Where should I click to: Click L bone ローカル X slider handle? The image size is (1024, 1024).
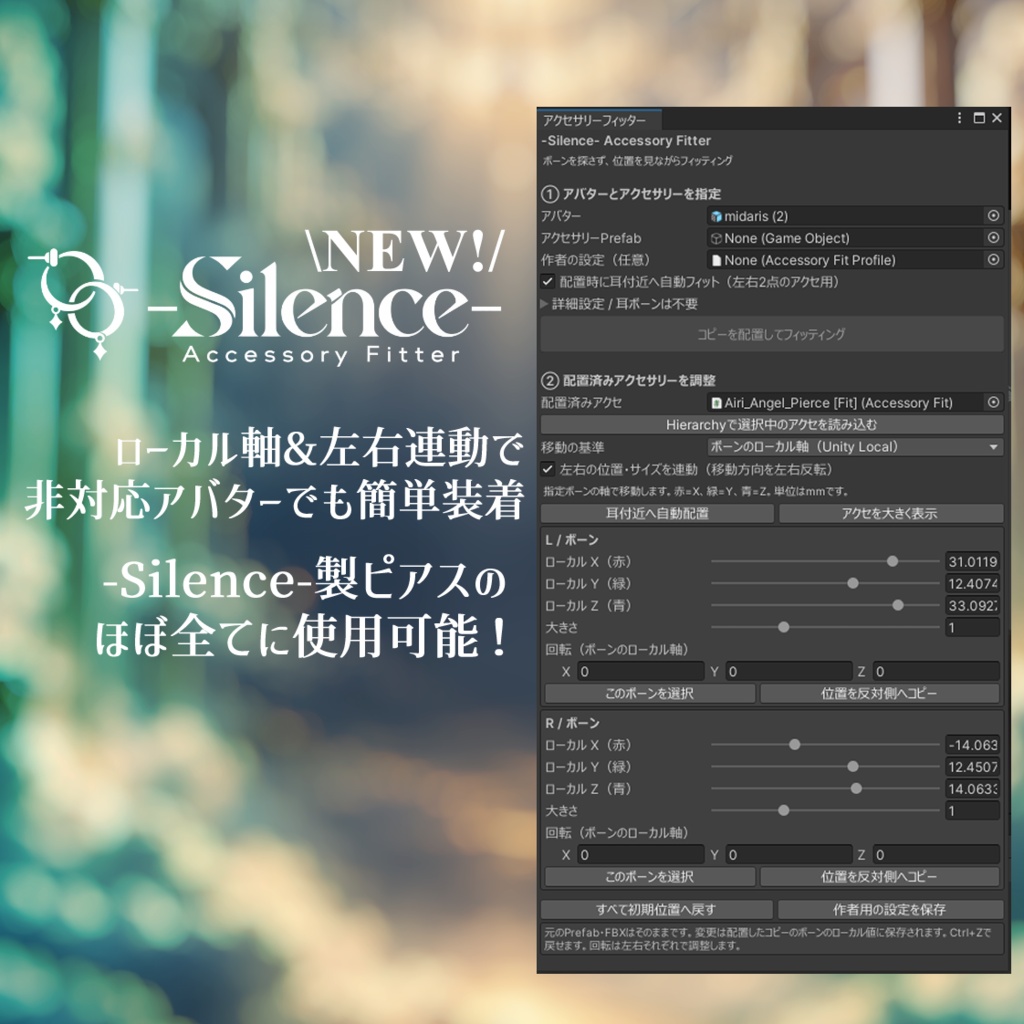(892, 561)
